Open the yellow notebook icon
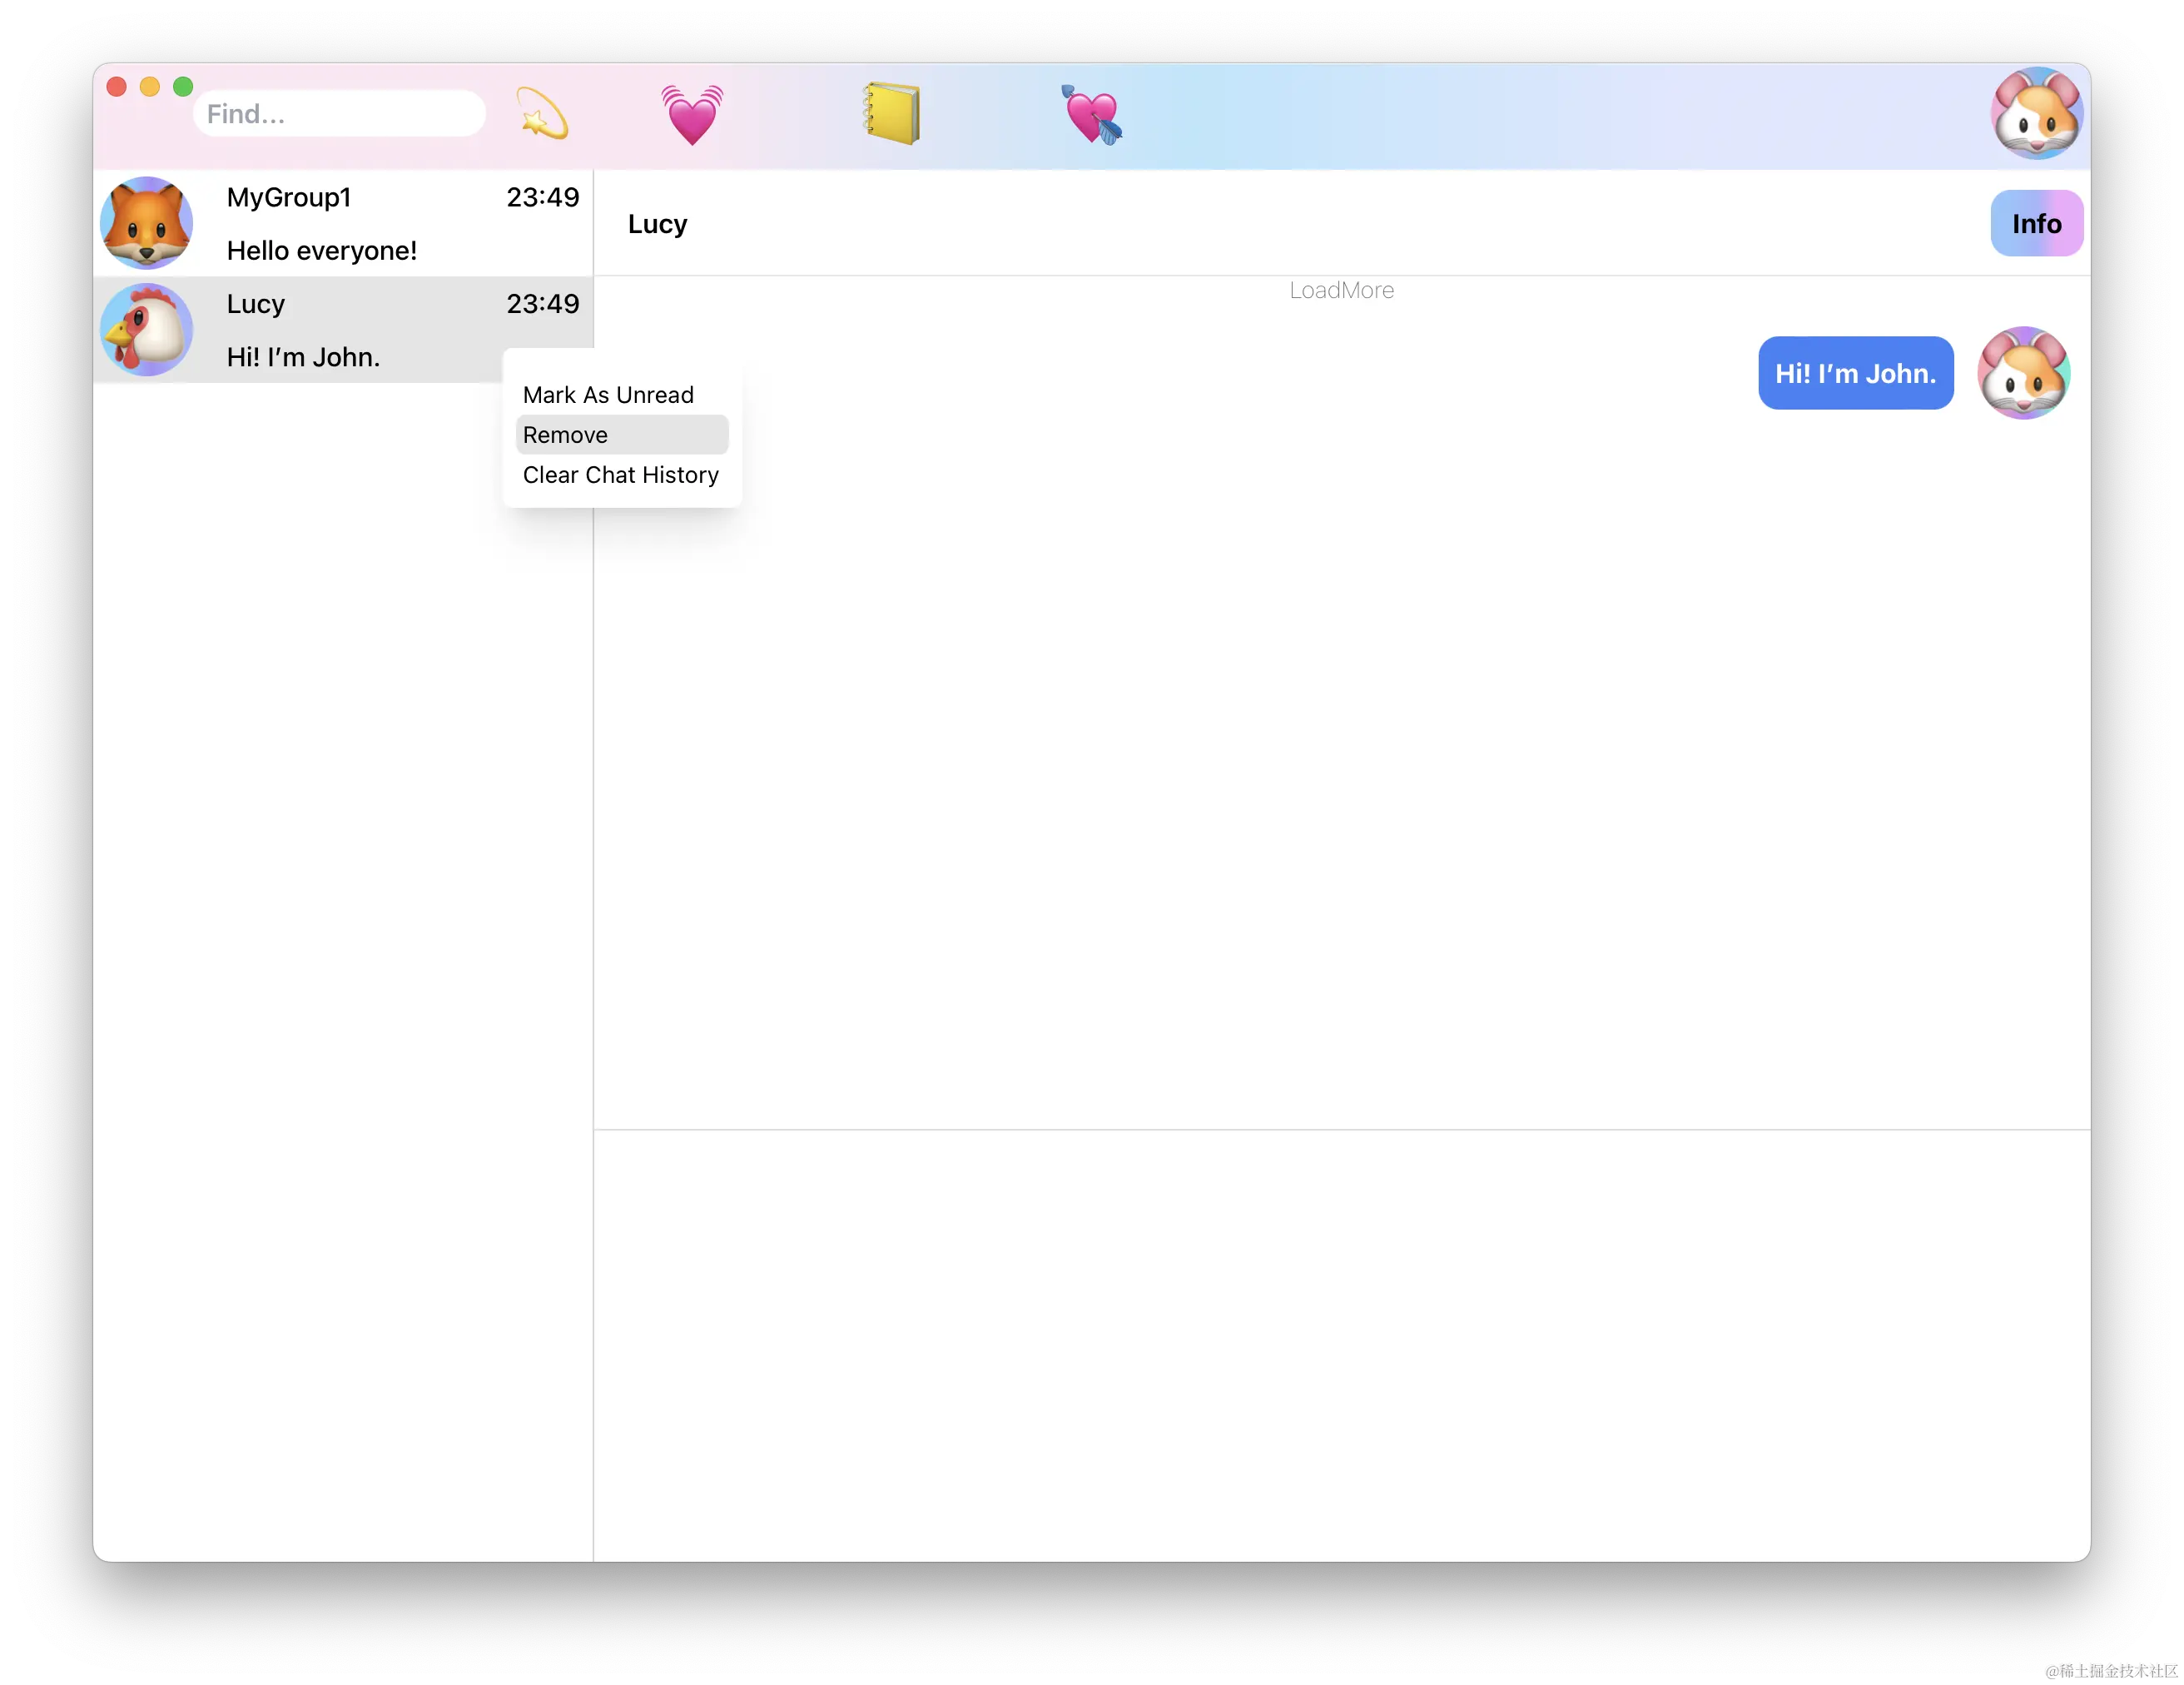The width and height of the screenshot is (2184, 1685). click(x=892, y=114)
